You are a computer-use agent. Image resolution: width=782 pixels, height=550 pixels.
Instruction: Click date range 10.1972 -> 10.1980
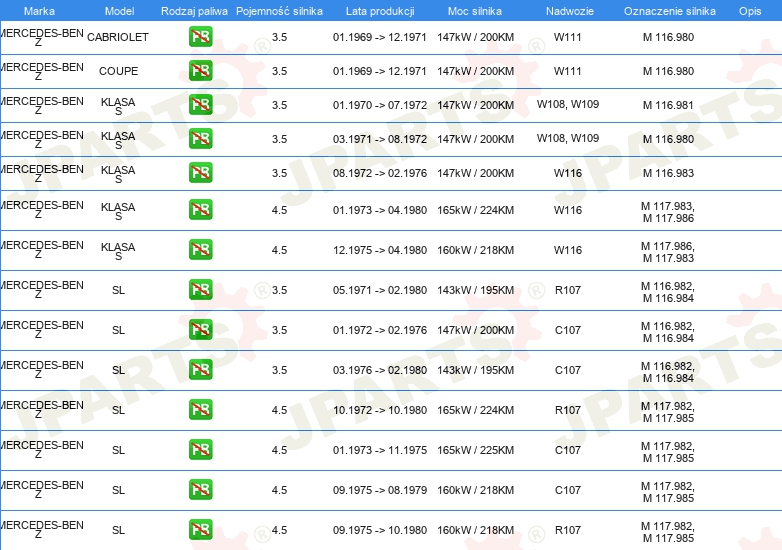(x=380, y=410)
